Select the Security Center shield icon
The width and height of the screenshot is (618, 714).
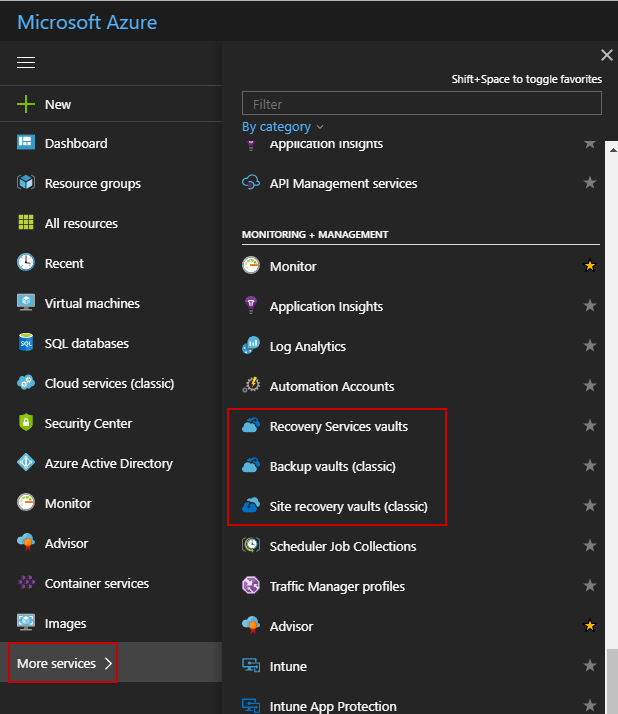[26, 423]
